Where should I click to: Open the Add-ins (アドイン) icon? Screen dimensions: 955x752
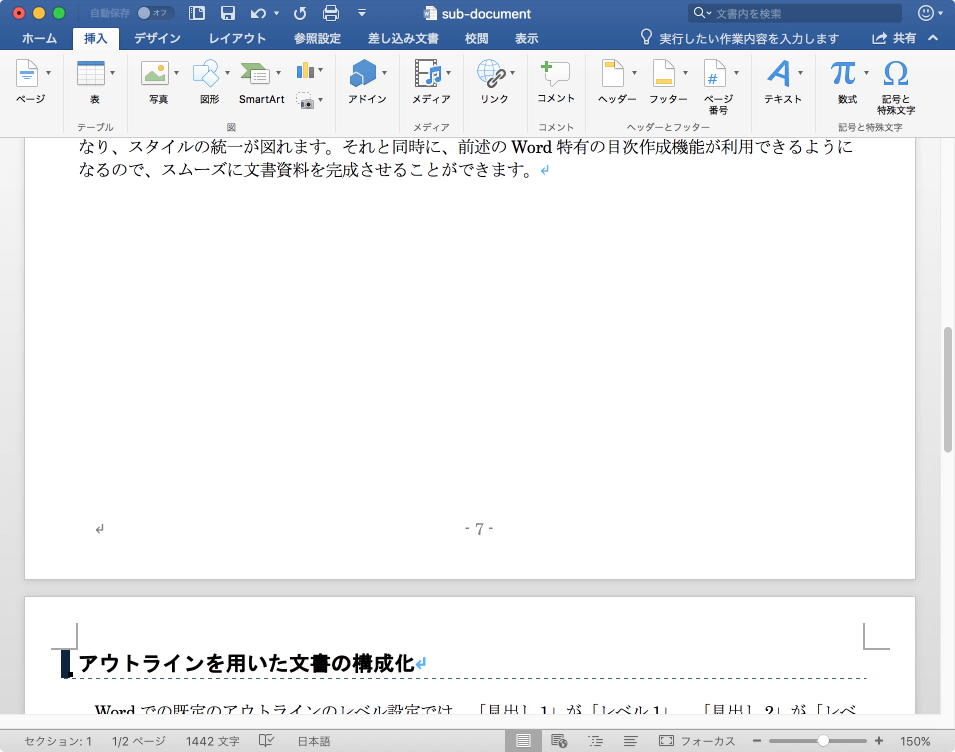click(364, 74)
